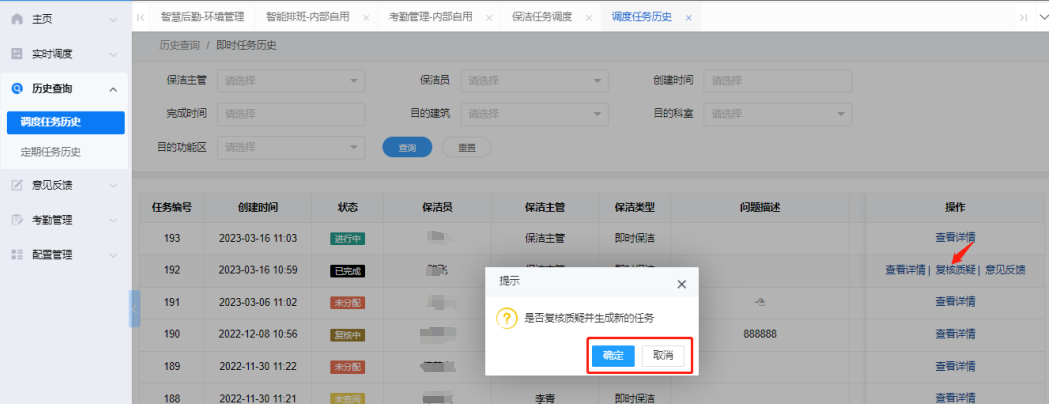Expand the 配置管理 menu chevron
The width and height of the screenshot is (1050, 404).
coord(113,255)
